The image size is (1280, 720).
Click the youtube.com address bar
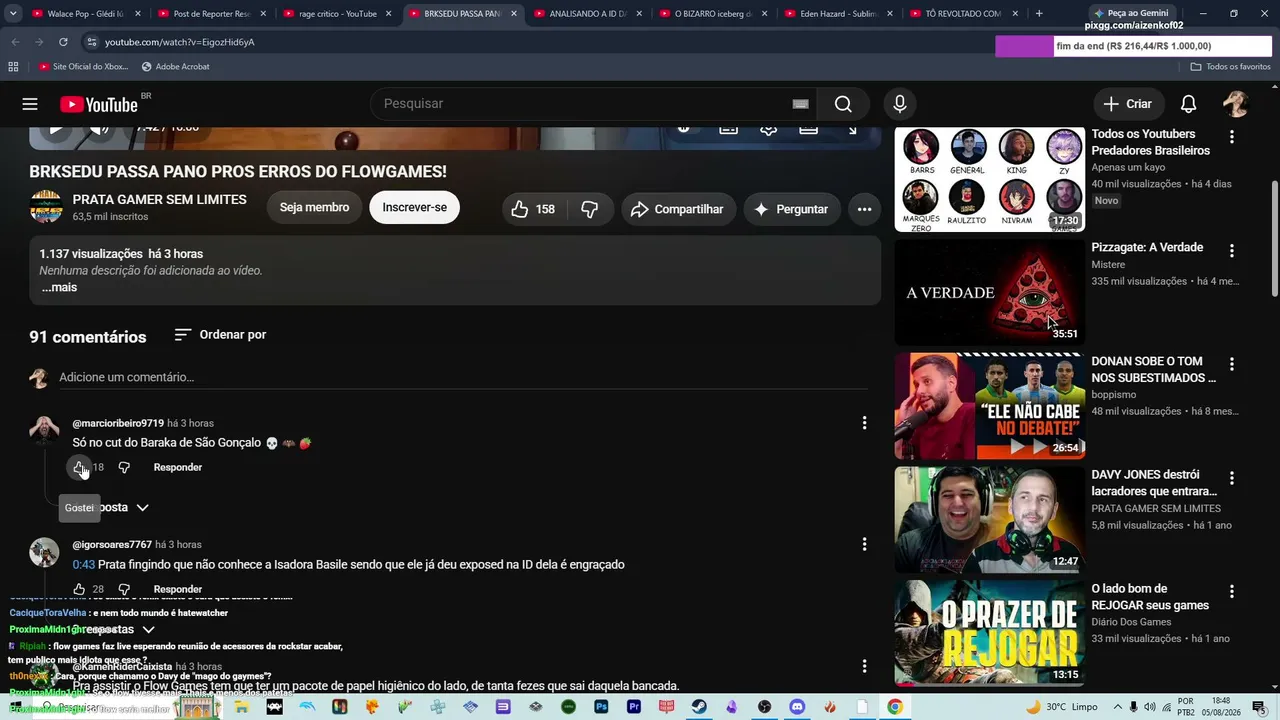540,42
